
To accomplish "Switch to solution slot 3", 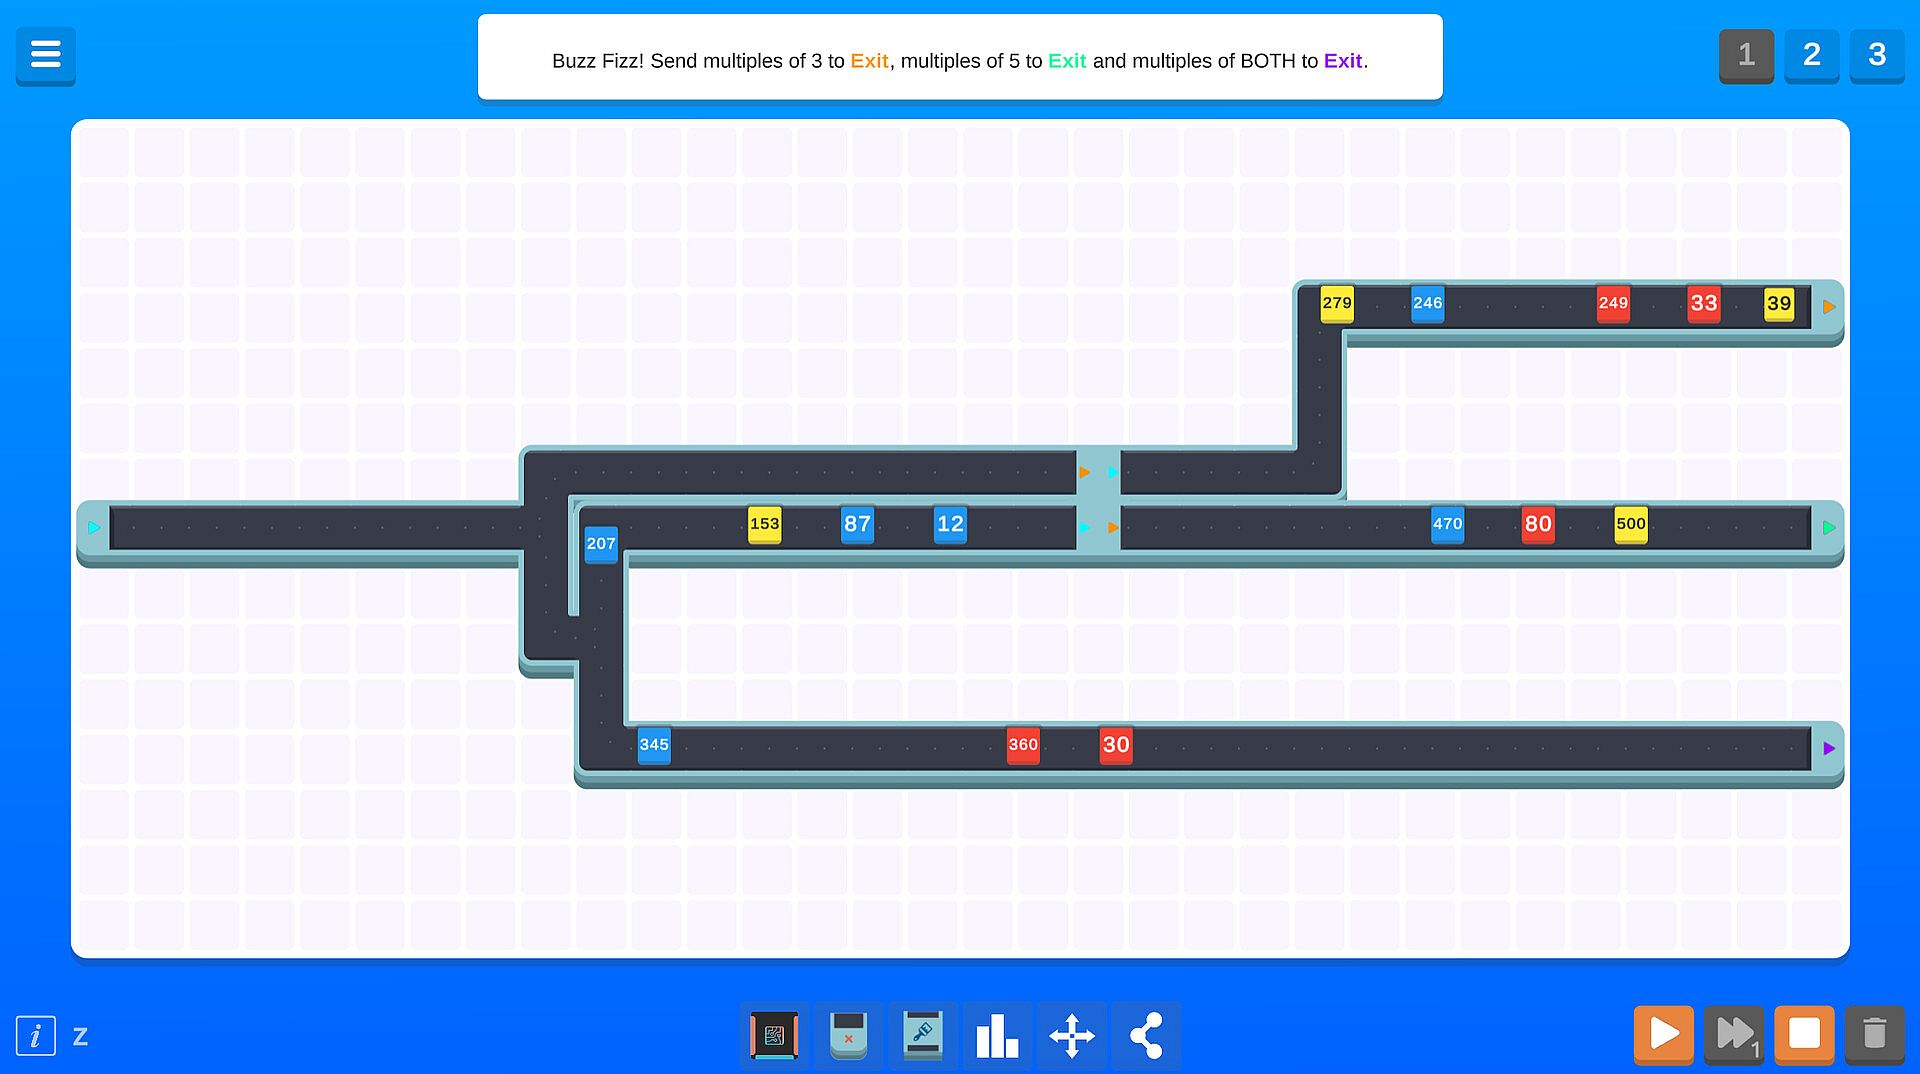I will 1877,55.
